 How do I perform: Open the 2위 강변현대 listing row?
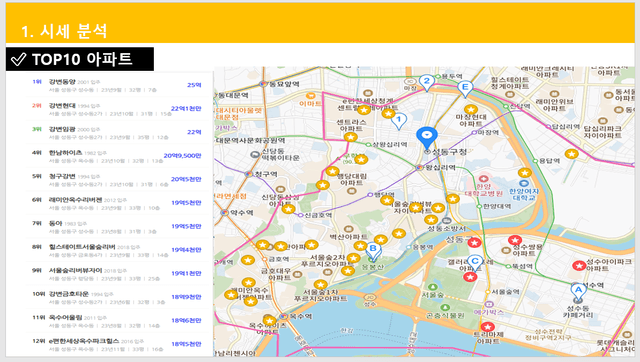(x=117, y=109)
